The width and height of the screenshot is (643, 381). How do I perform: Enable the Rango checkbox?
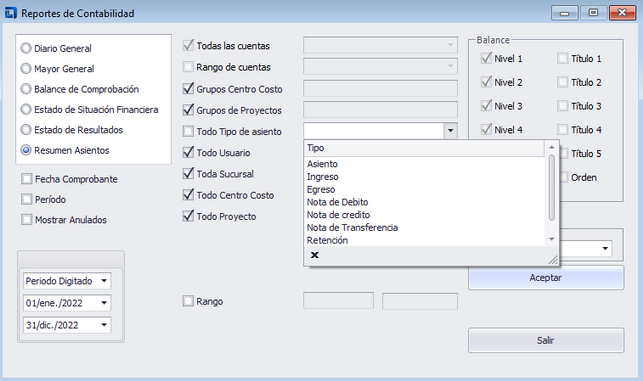[x=188, y=301]
